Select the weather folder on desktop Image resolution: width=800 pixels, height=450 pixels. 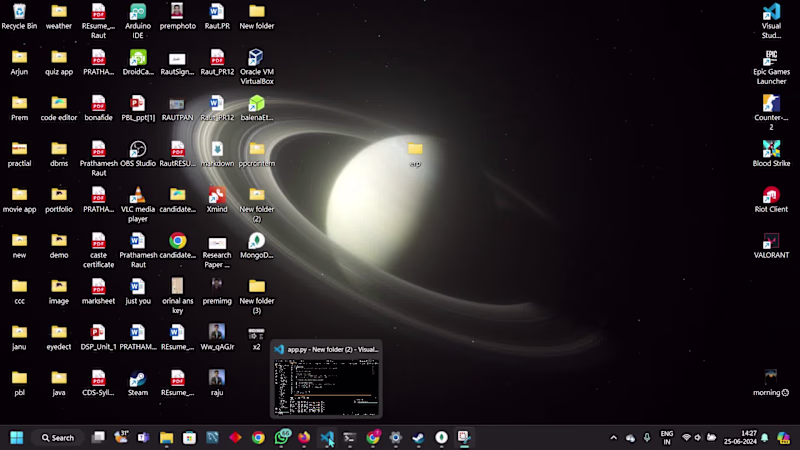[x=59, y=16]
